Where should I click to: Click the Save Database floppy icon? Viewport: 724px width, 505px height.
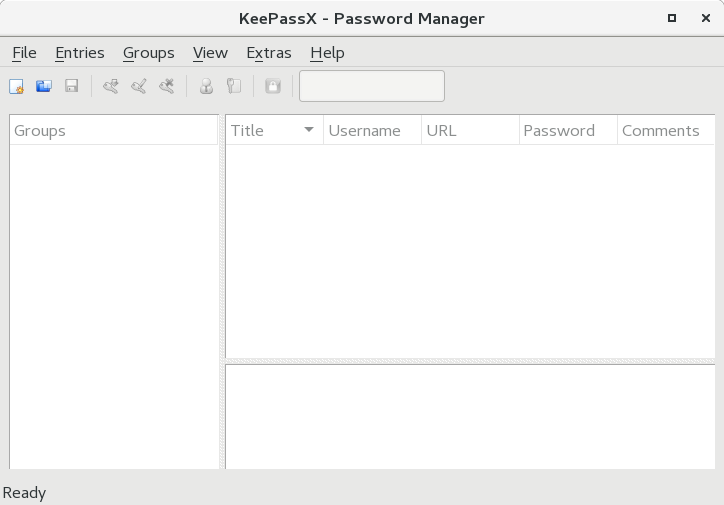pos(72,86)
